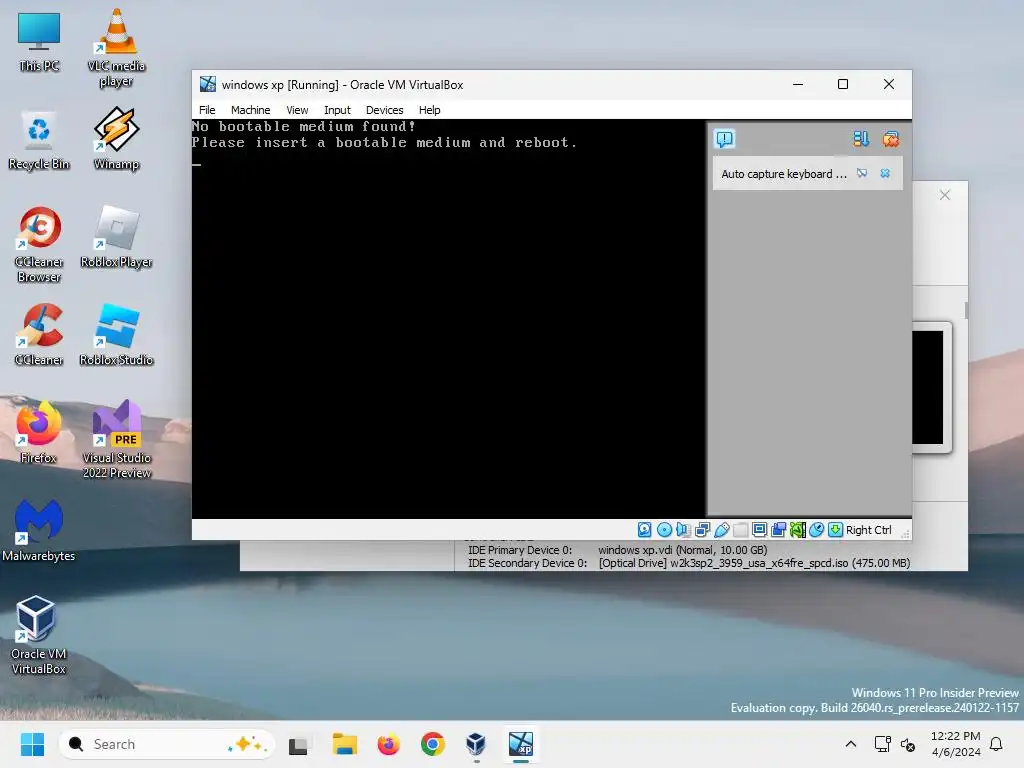
Task: Open Firefox from the taskbar
Action: coord(389,744)
